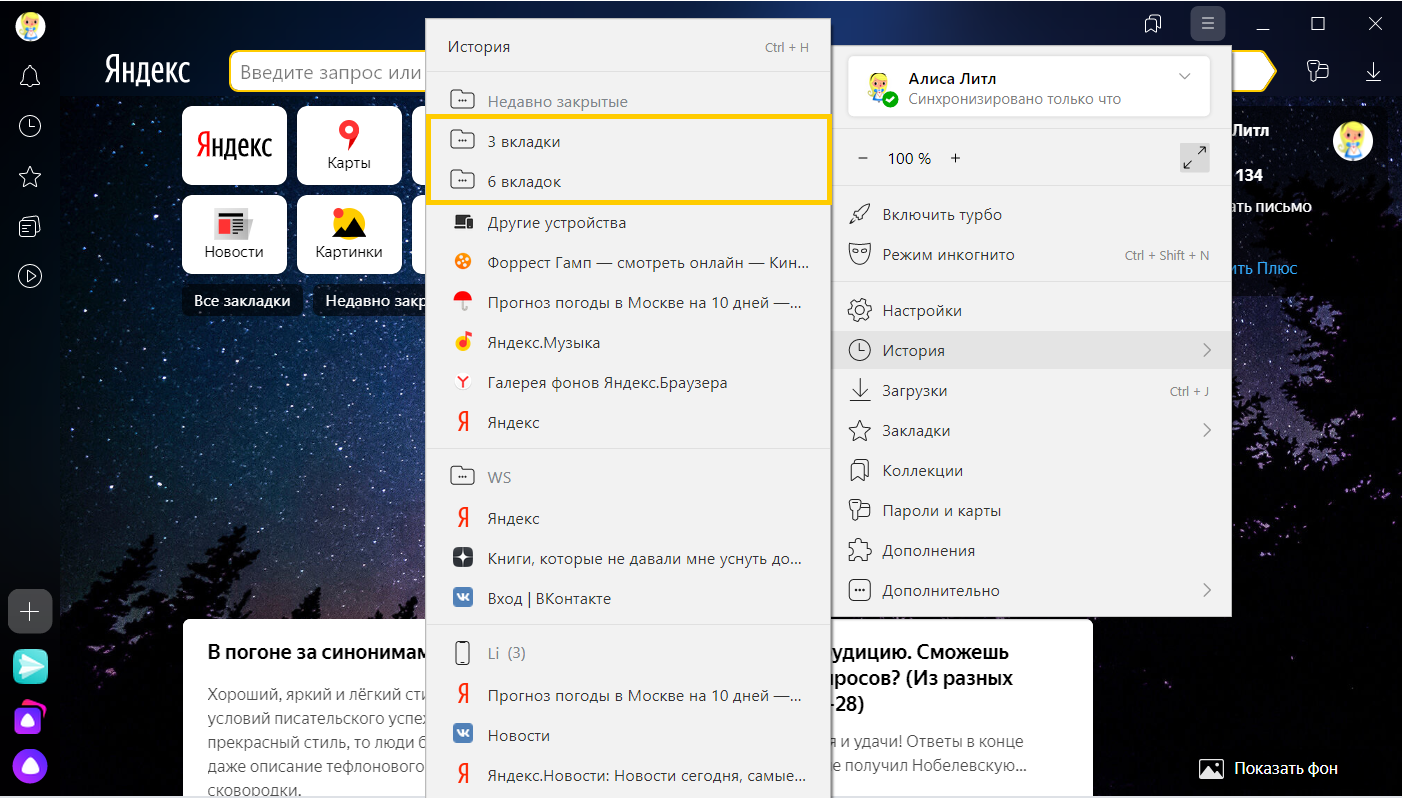Open the Alice station icon in sidebar
The image size is (1402, 798).
[x=30, y=716]
